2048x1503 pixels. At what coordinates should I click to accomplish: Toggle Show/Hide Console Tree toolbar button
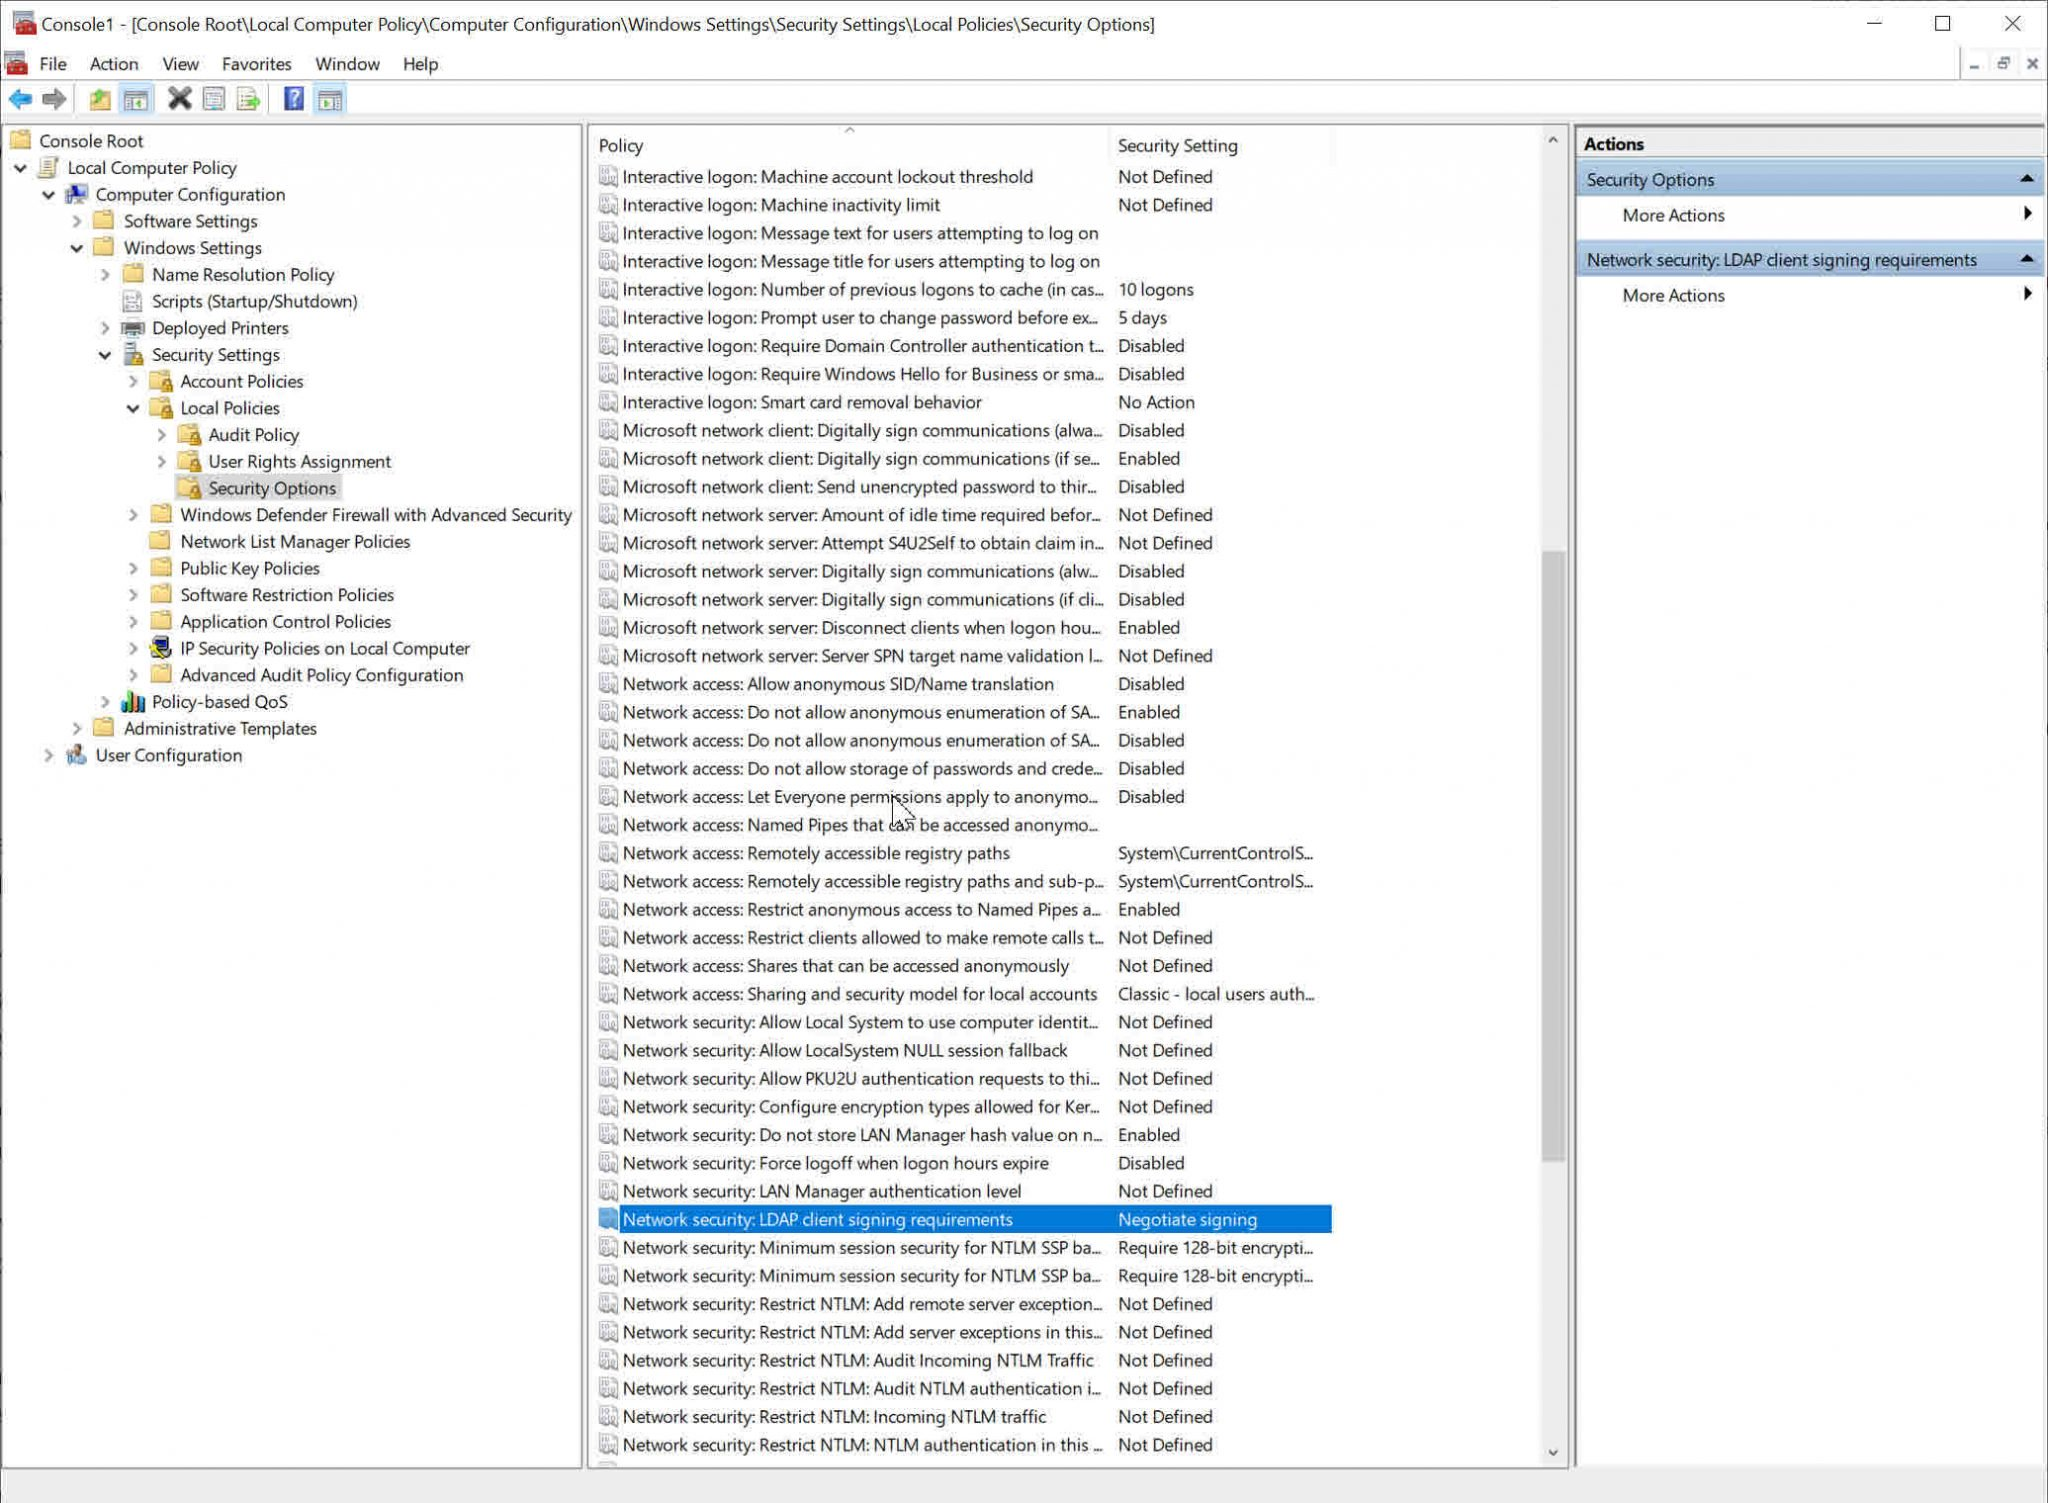(x=136, y=99)
